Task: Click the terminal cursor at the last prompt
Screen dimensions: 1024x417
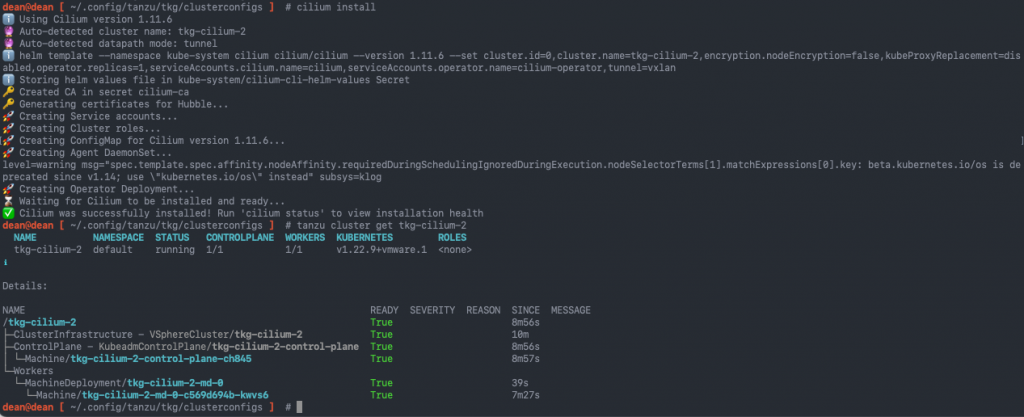Action: (x=300, y=407)
